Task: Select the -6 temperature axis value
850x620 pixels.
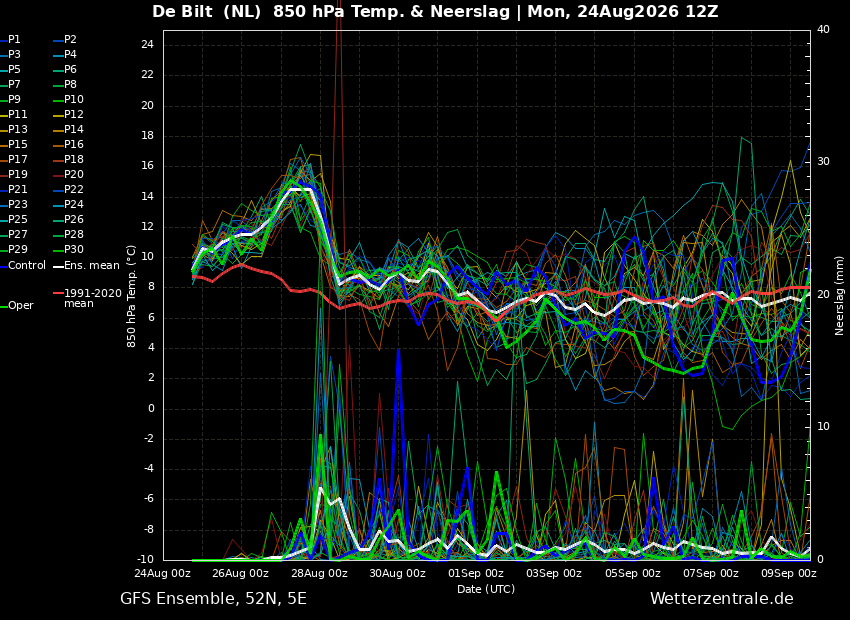Action: coord(148,499)
